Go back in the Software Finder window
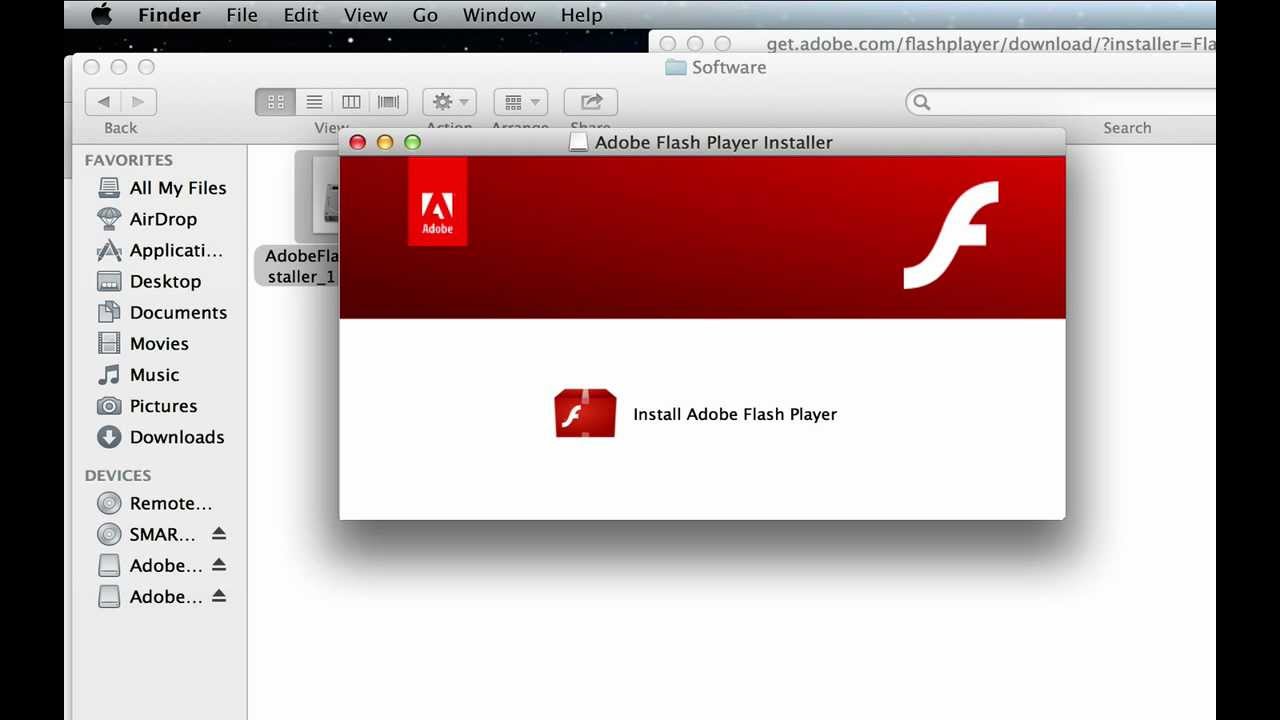 [103, 101]
